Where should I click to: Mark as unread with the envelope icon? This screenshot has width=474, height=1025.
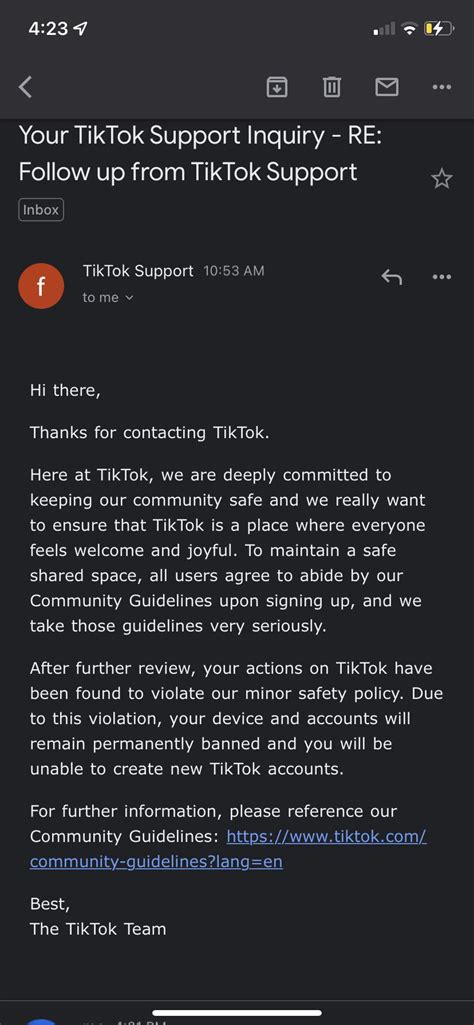(x=387, y=86)
